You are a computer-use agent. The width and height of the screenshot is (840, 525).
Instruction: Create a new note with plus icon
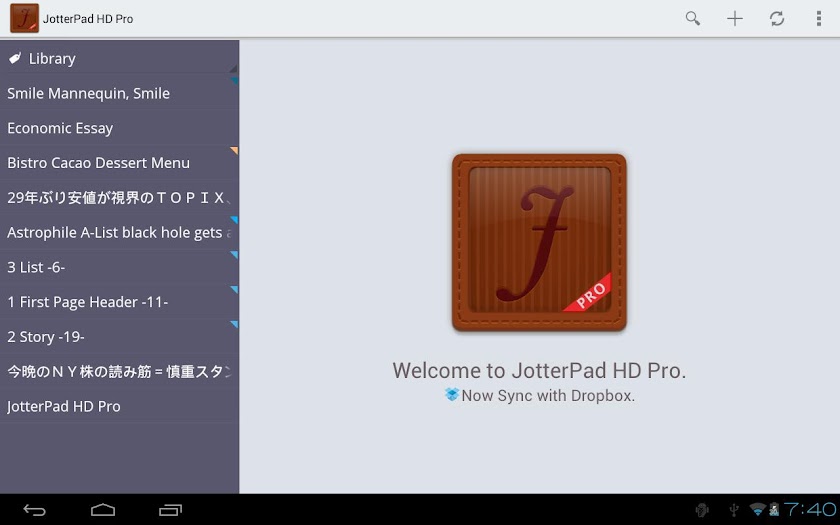[x=735, y=19]
